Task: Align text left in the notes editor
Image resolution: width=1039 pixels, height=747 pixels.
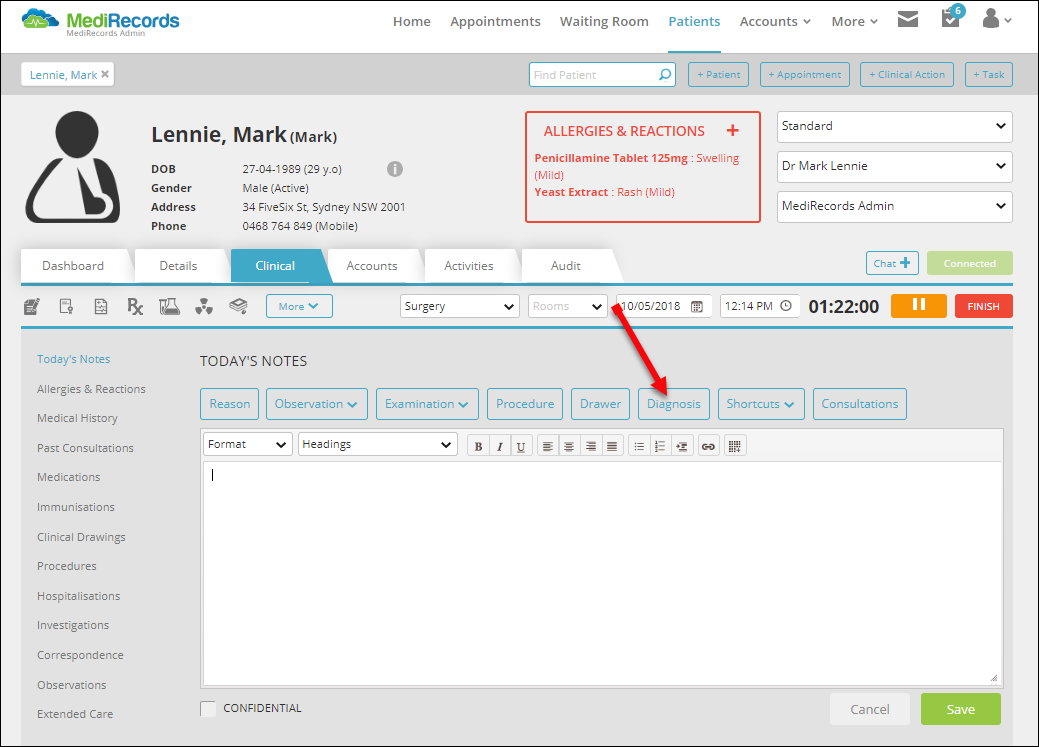Action: pos(547,446)
